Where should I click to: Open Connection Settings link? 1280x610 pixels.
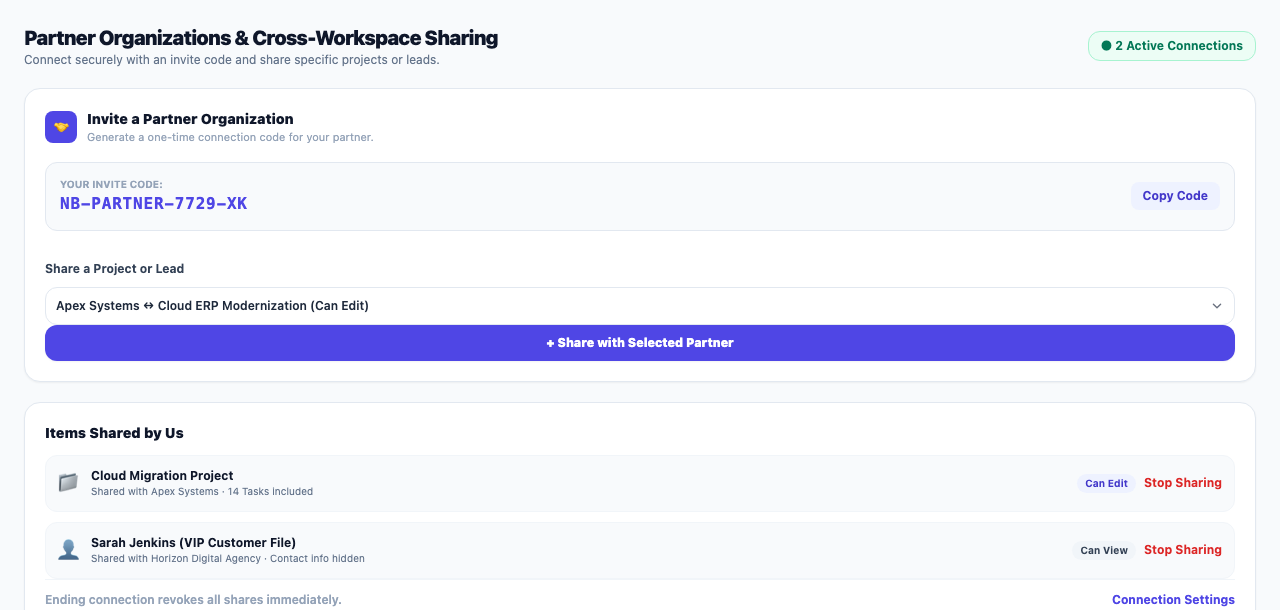pyautogui.click(x=1173, y=600)
